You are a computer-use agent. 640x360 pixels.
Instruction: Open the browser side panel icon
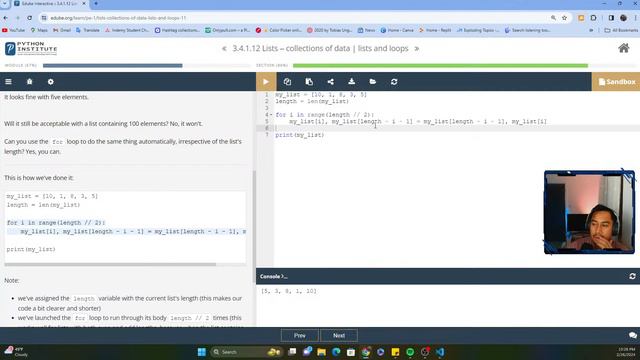coord(611,18)
